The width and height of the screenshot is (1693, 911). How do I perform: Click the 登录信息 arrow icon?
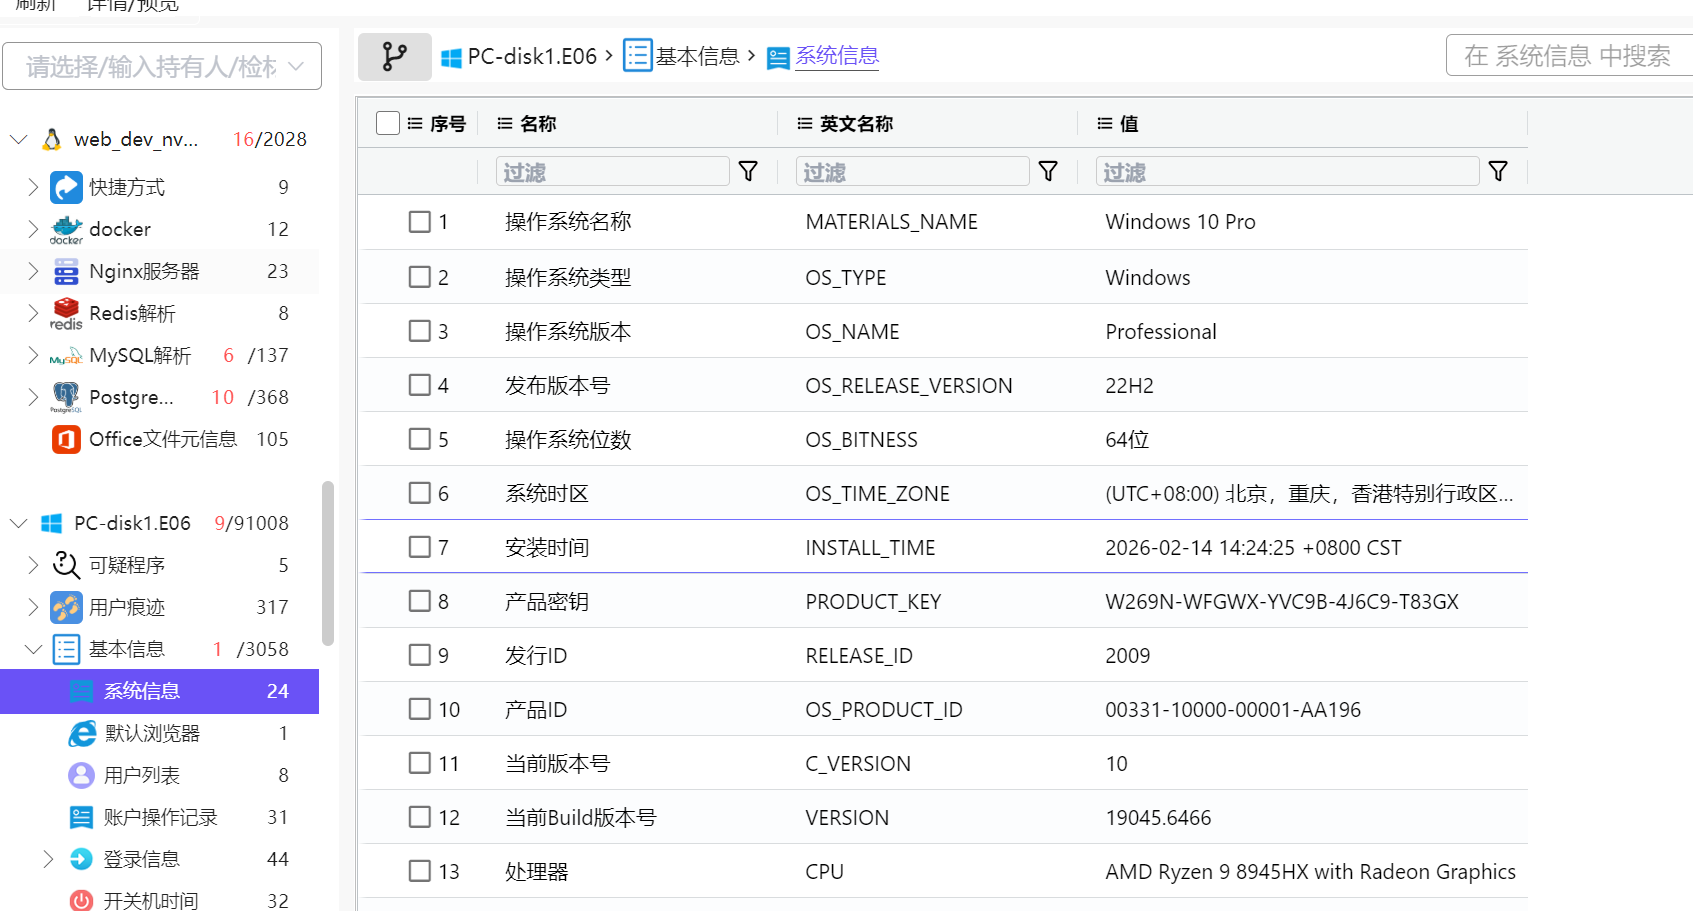click(x=81, y=859)
